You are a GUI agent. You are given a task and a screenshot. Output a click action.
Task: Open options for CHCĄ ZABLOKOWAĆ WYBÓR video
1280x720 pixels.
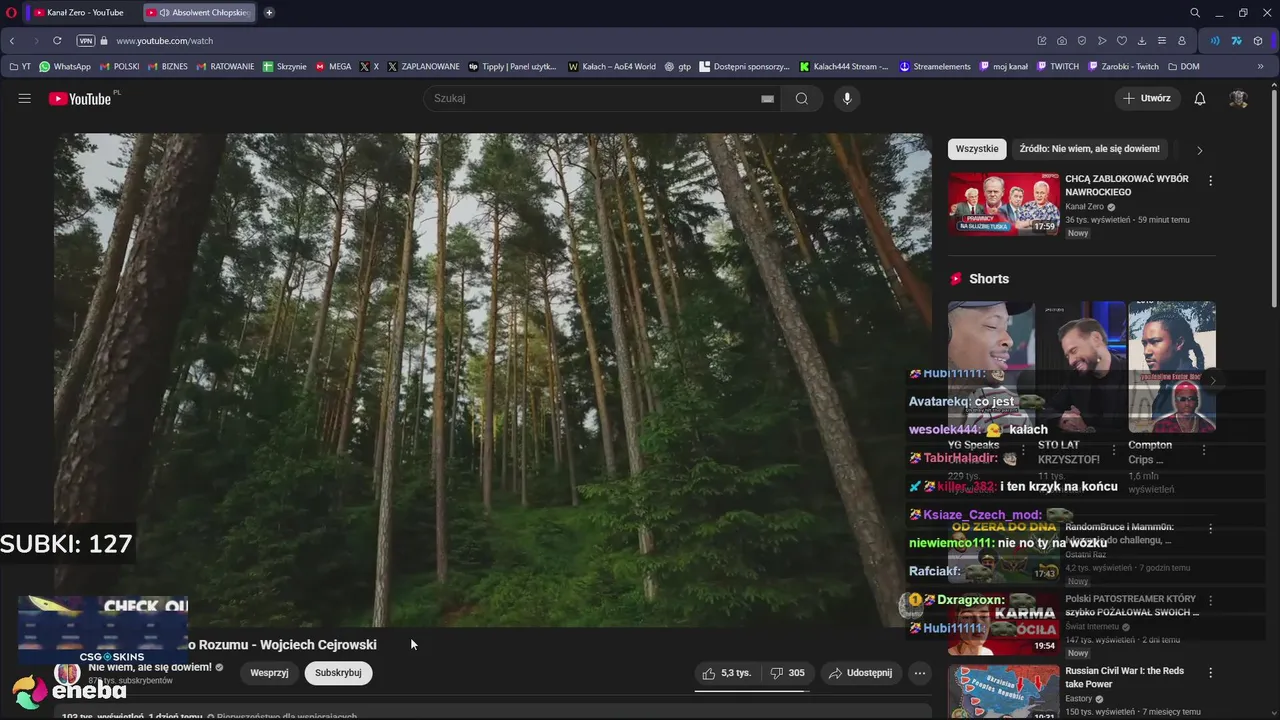tap(1210, 181)
